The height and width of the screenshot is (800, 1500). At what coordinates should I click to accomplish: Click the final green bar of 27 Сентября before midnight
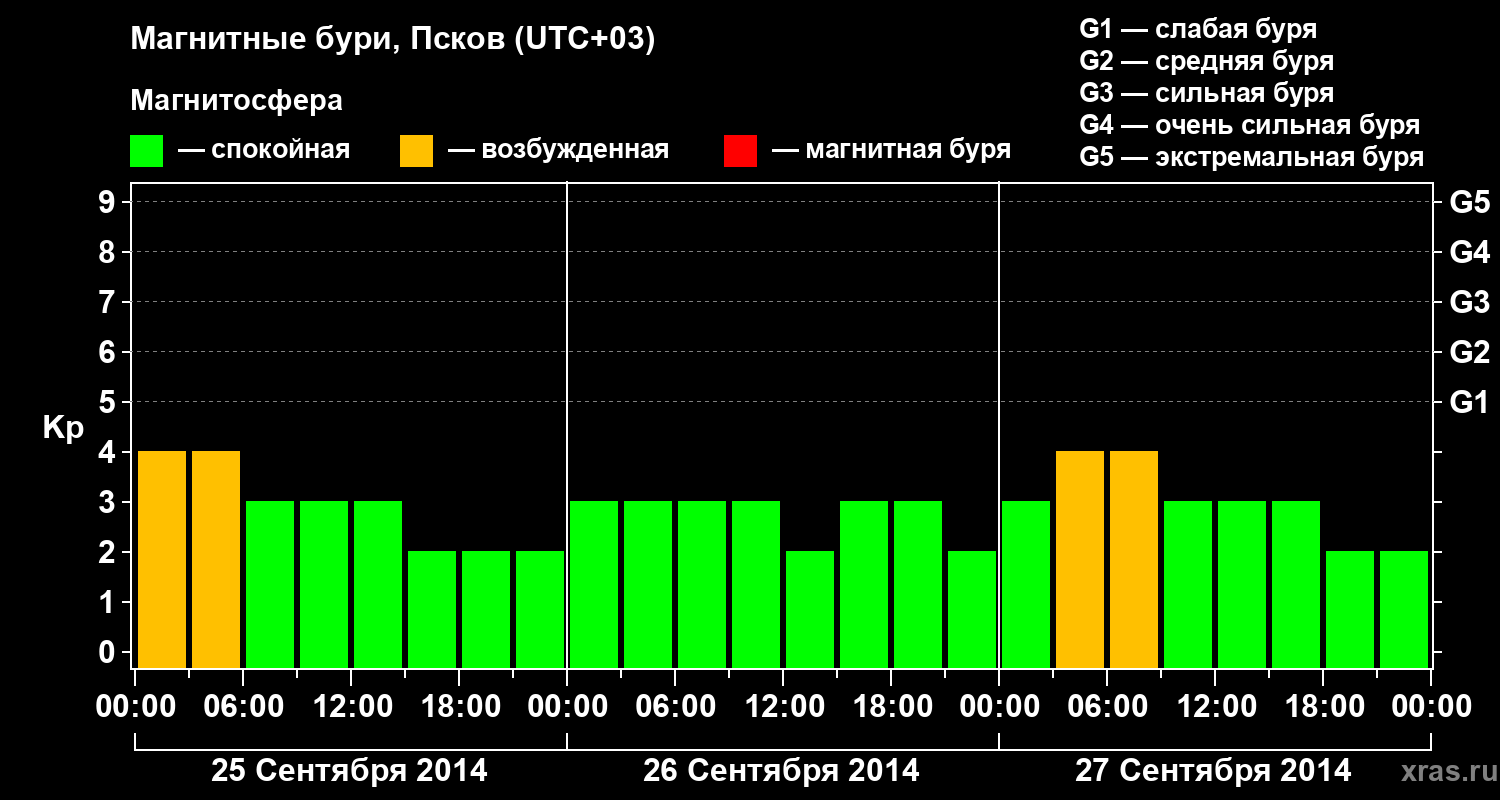click(1404, 609)
